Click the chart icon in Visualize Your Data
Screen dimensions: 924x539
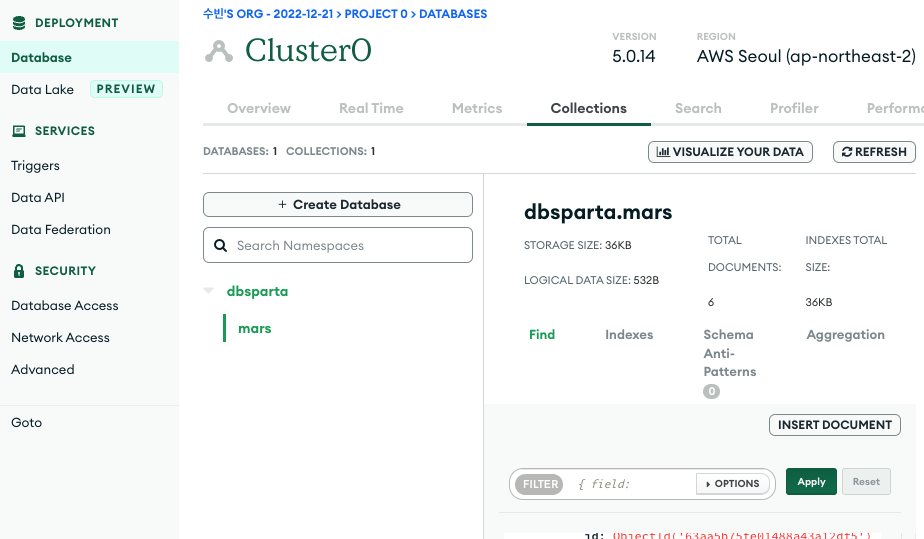click(x=663, y=152)
